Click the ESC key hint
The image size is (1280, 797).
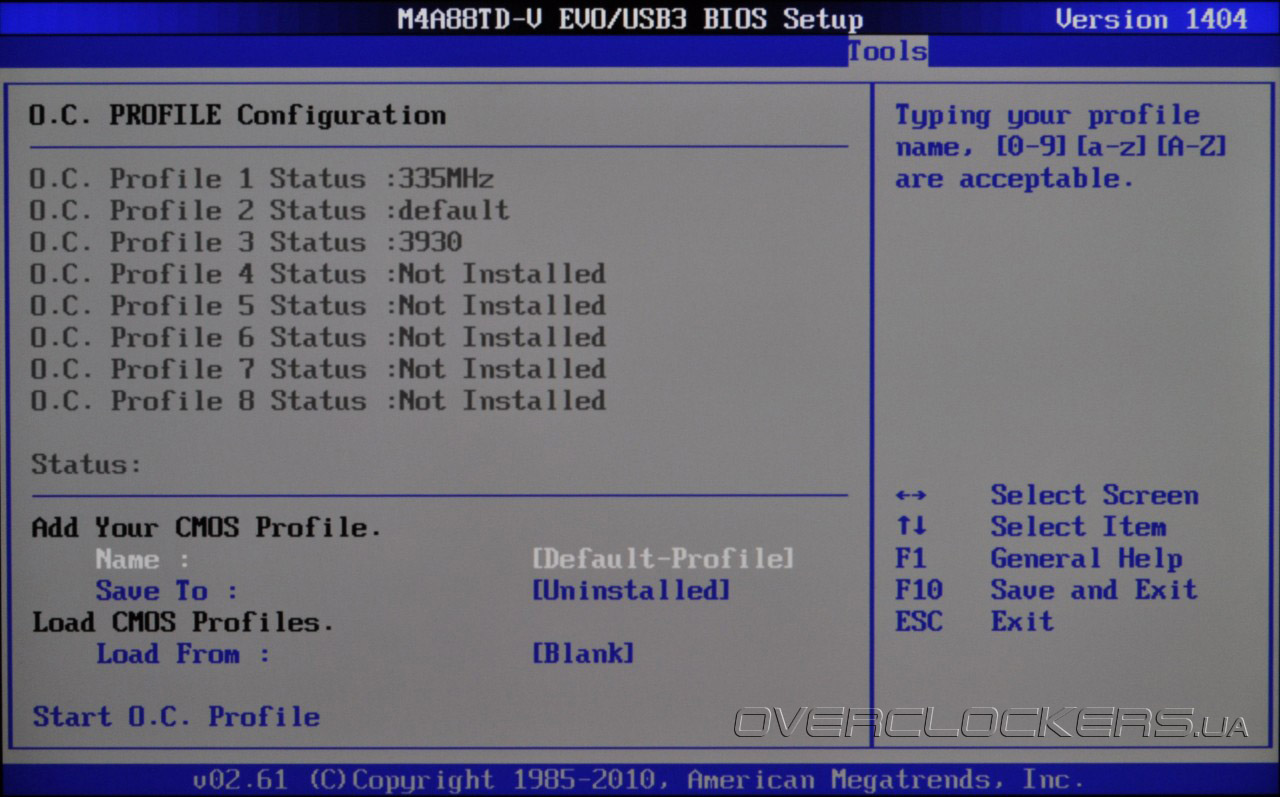click(x=919, y=622)
